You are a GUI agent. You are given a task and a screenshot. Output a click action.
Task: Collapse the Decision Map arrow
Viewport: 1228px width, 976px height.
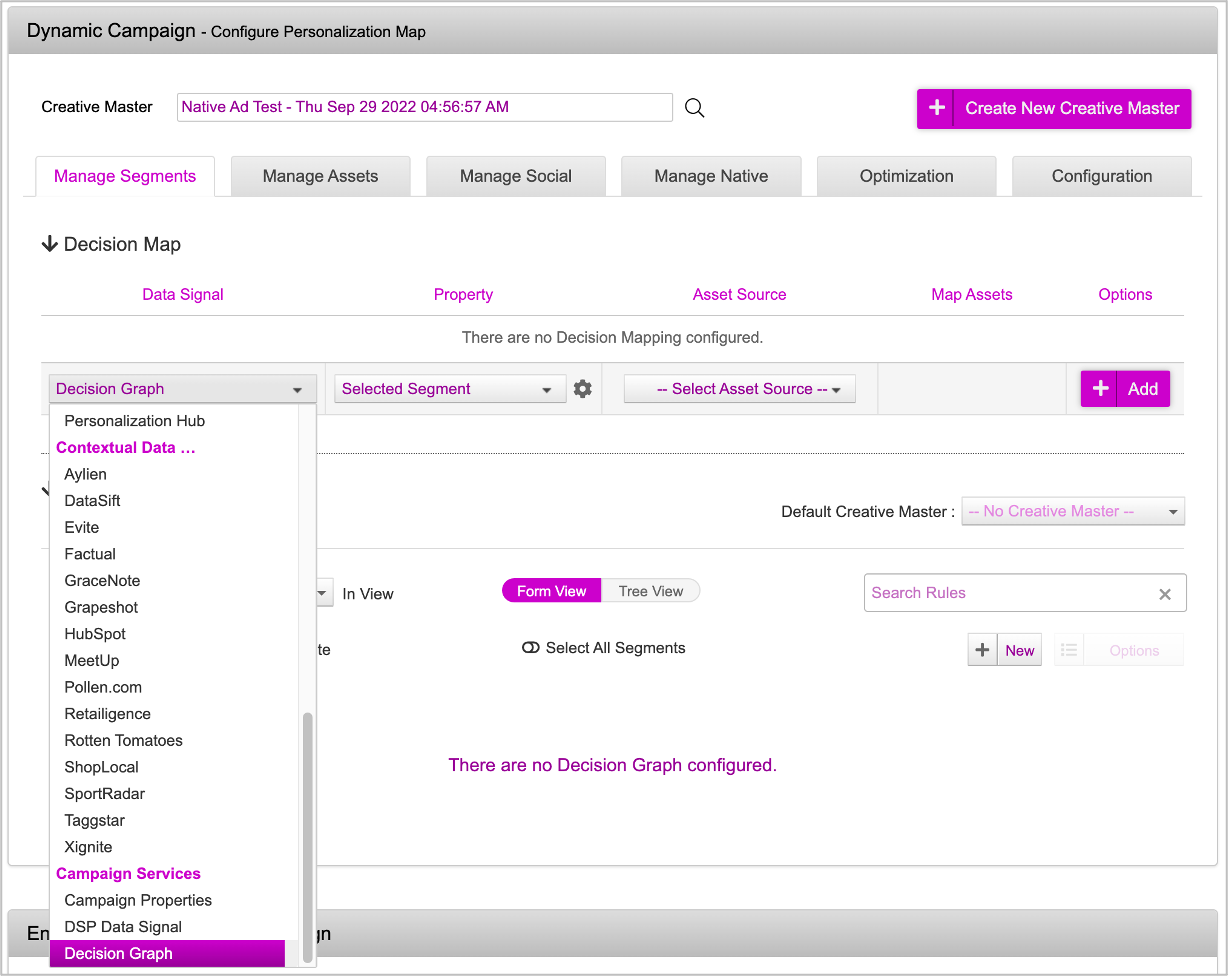pyautogui.click(x=49, y=244)
